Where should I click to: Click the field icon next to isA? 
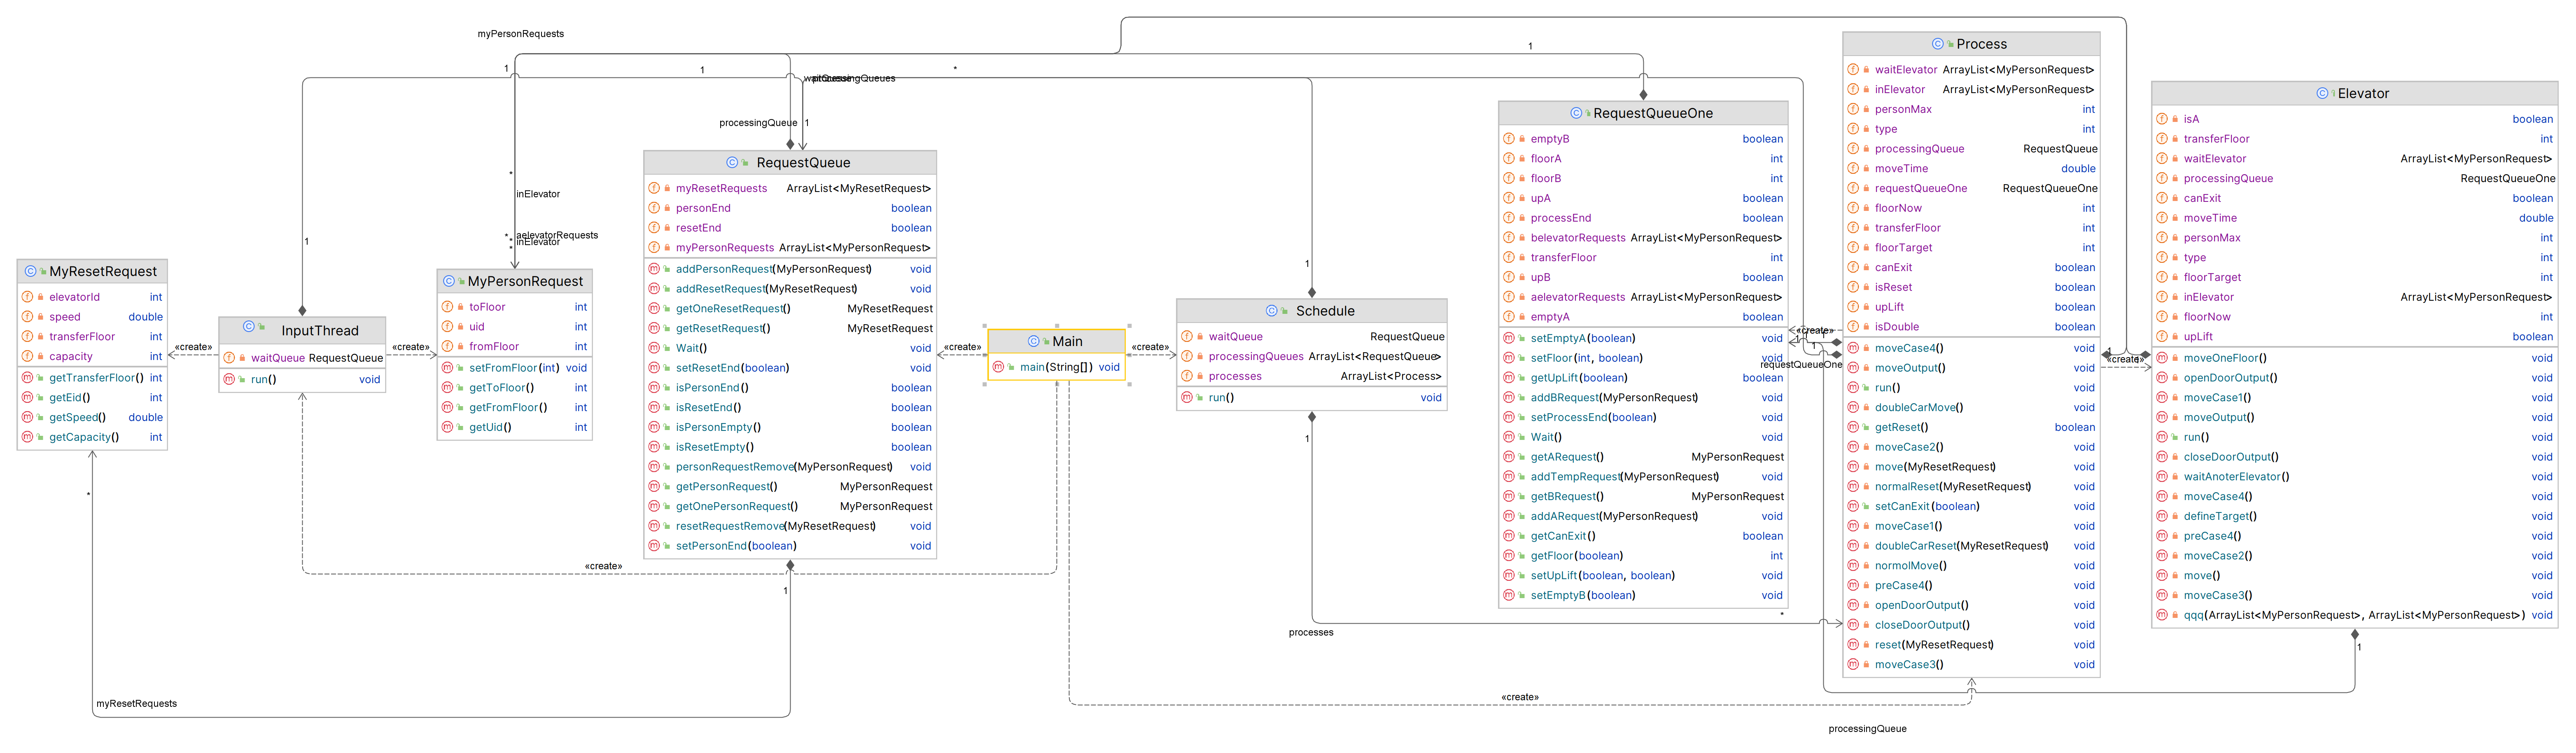(2162, 119)
